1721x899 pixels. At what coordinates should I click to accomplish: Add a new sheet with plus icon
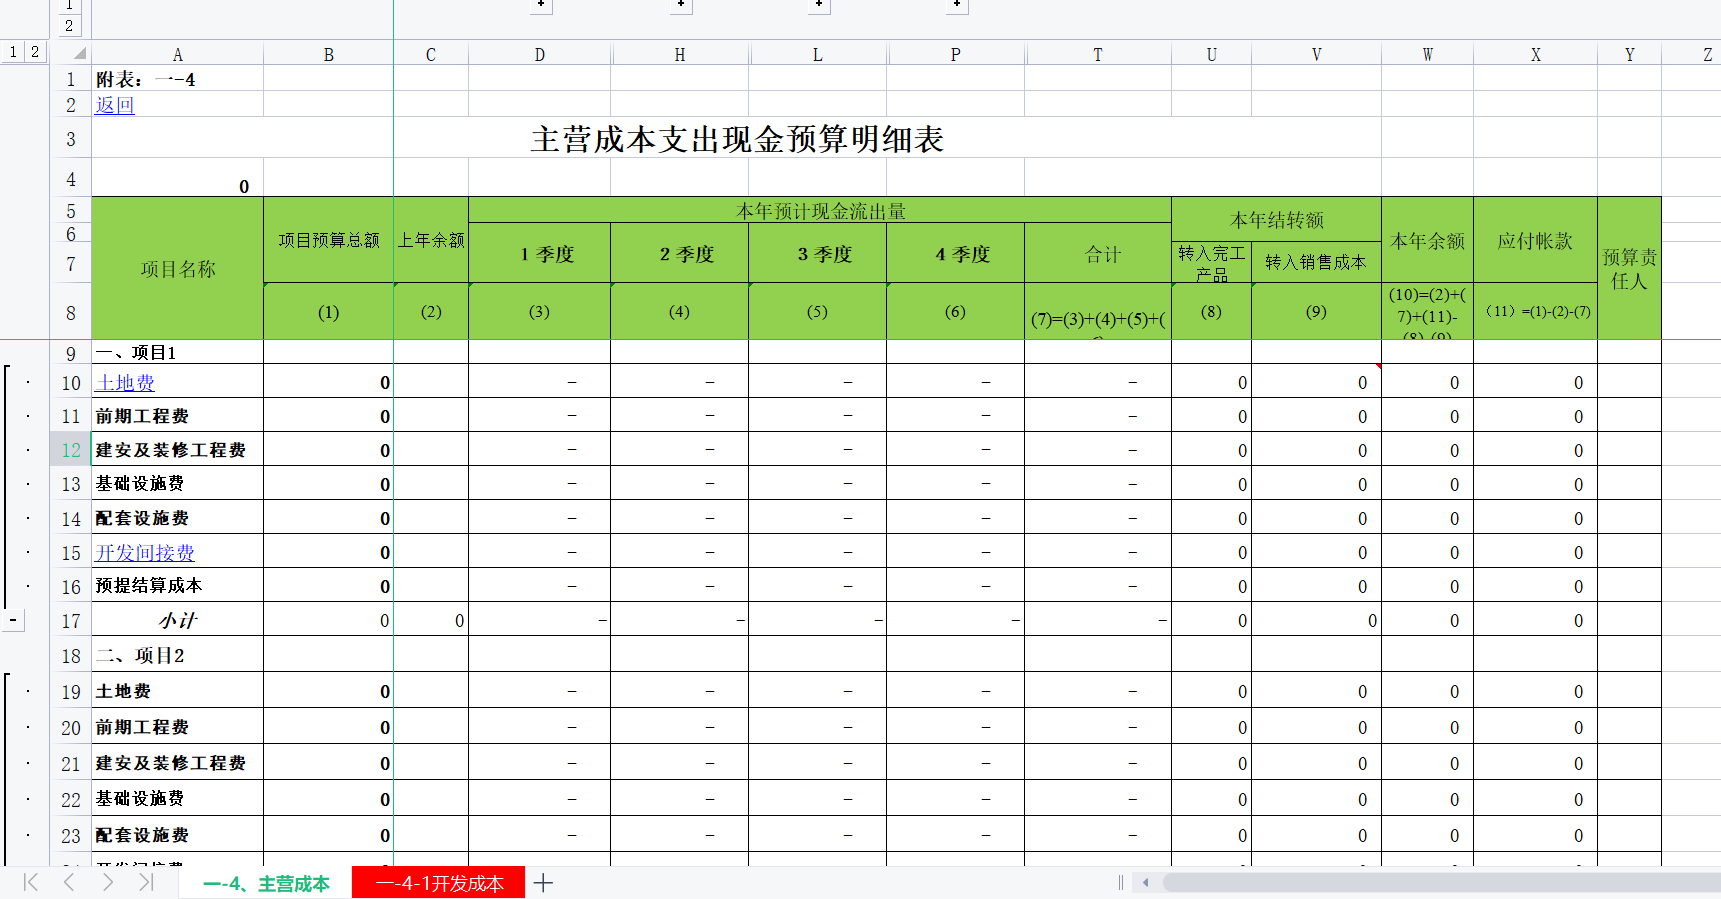(x=543, y=883)
